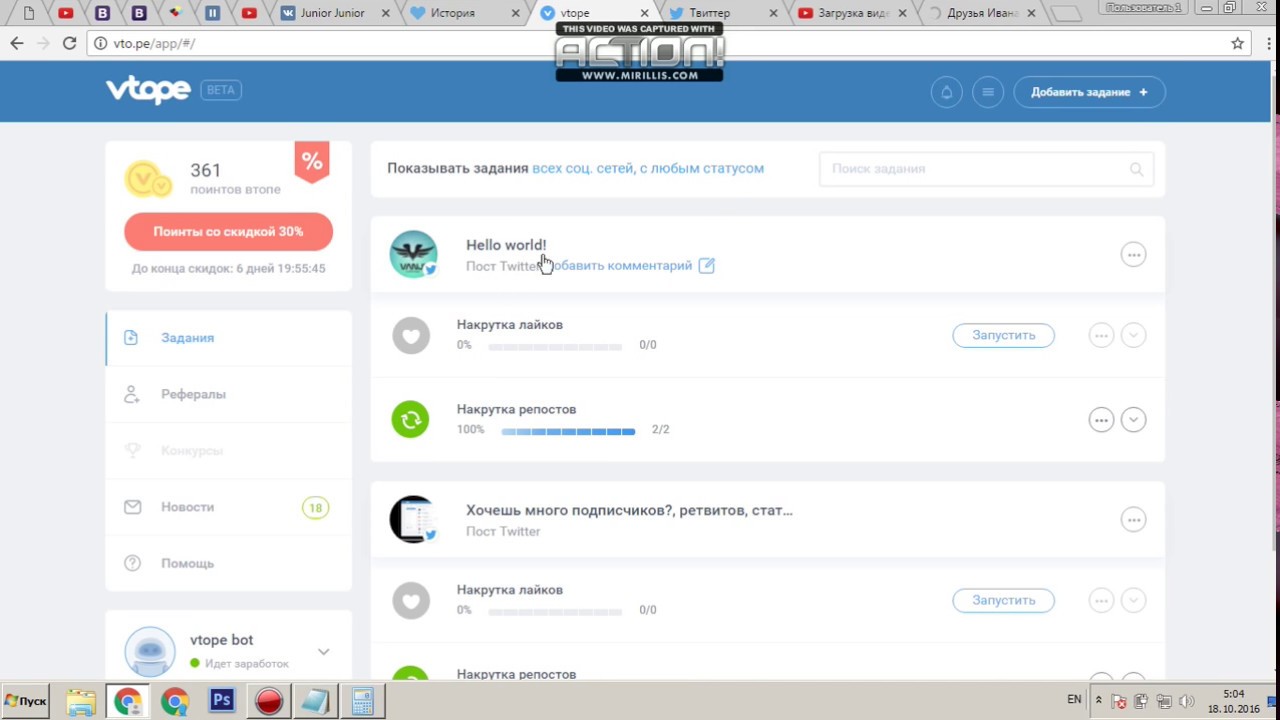Image resolution: width=1280 pixels, height=720 pixels.
Task: Click Hello world! likes heart icon
Action: (x=411, y=335)
